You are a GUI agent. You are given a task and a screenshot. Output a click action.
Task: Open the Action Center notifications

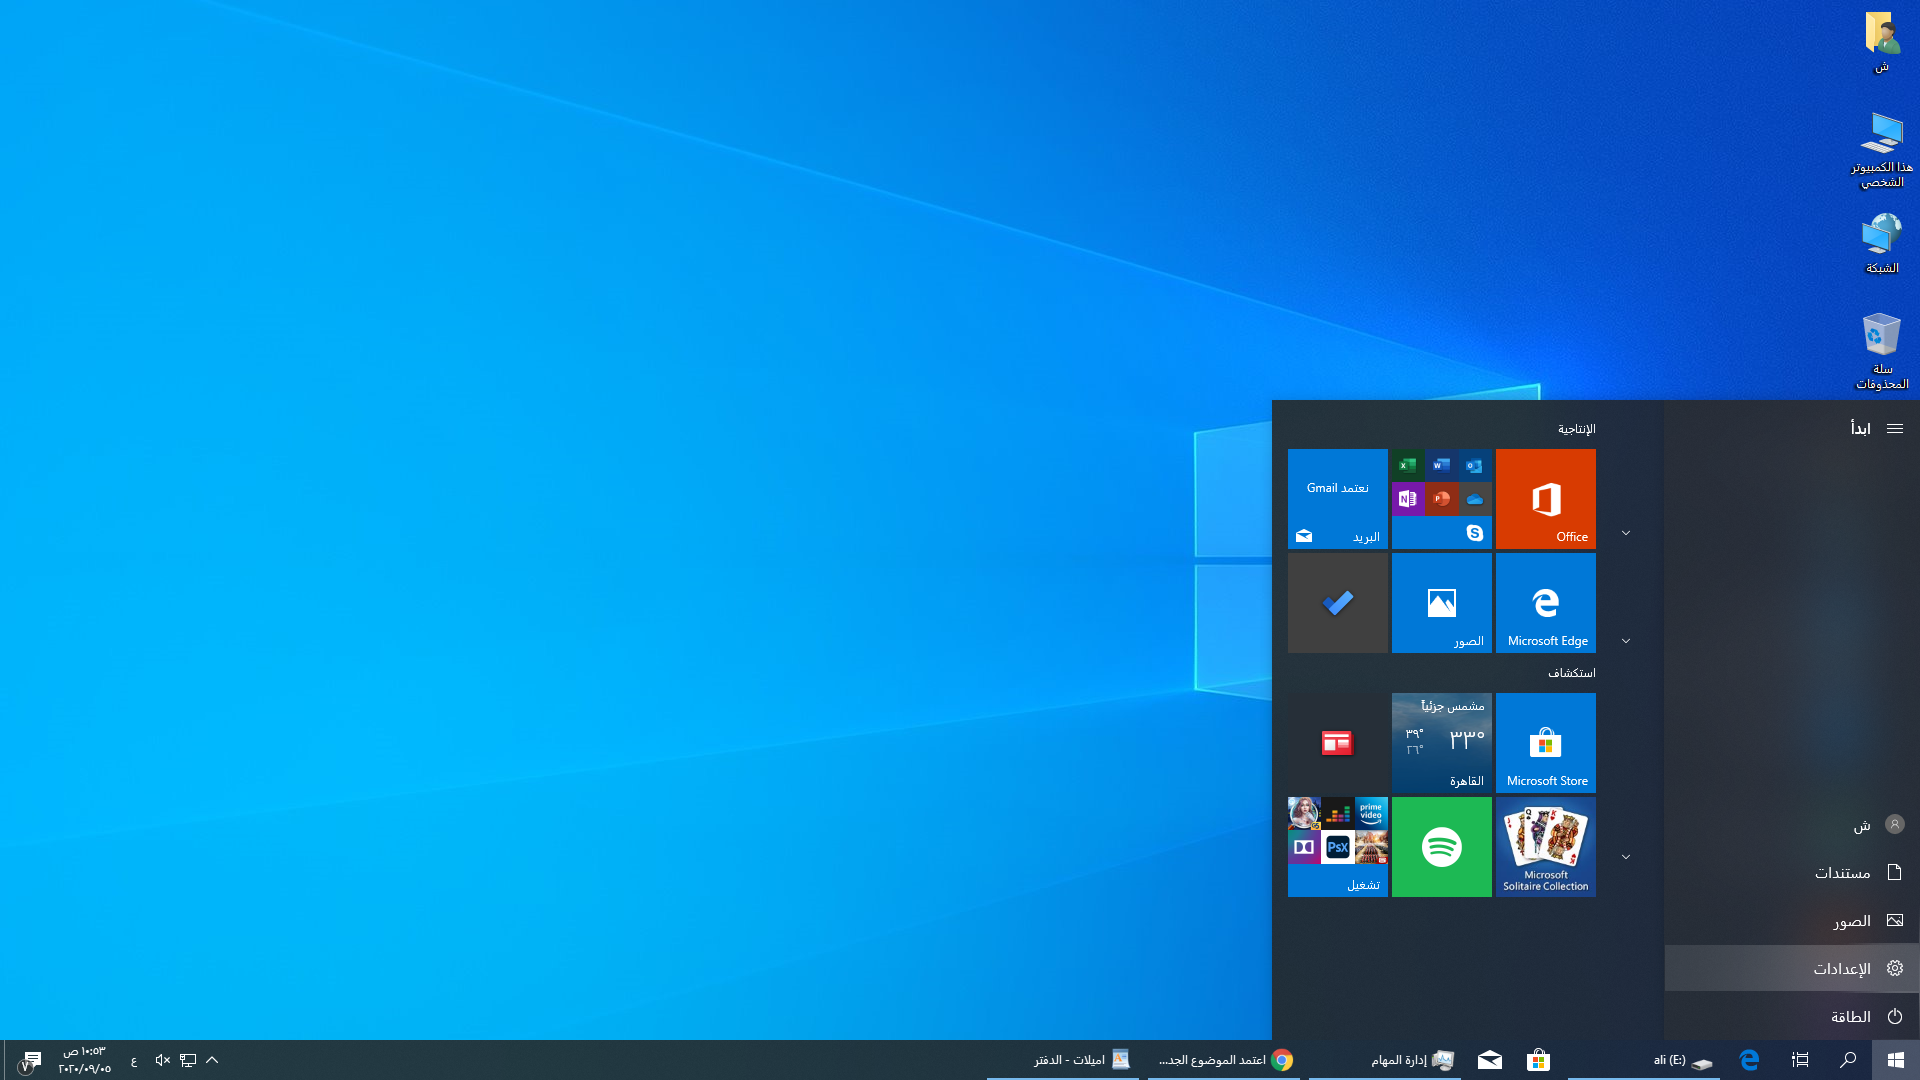pyautogui.click(x=29, y=1060)
